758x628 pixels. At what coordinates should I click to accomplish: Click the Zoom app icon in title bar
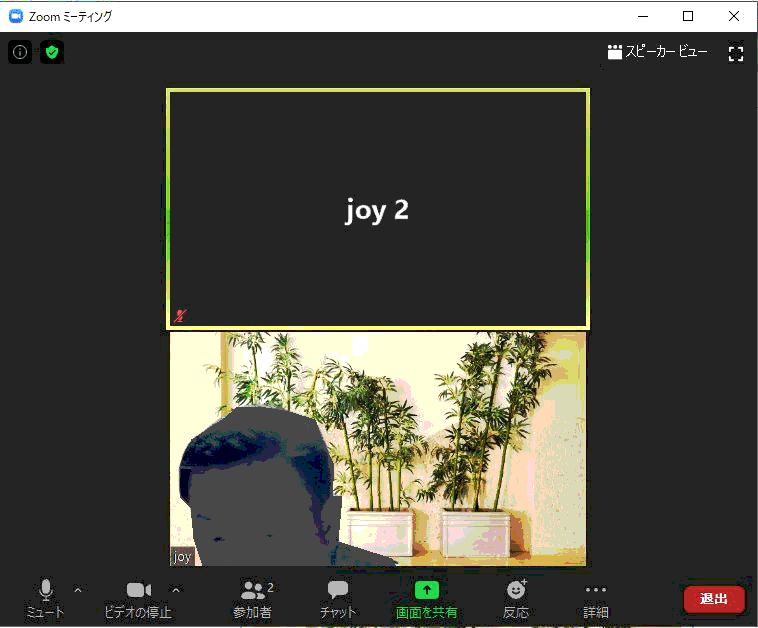[16, 16]
